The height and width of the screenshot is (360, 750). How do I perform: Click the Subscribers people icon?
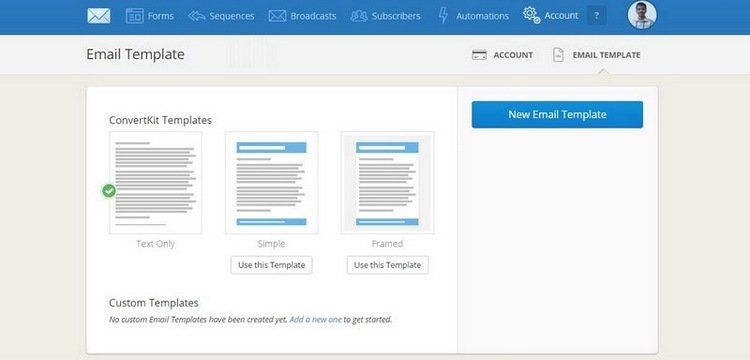coord(359,16)
